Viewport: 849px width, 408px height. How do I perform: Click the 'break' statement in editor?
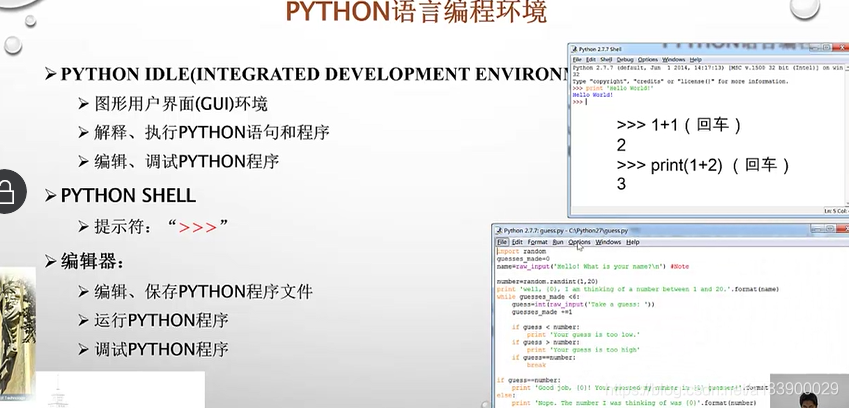coord(536,365)
